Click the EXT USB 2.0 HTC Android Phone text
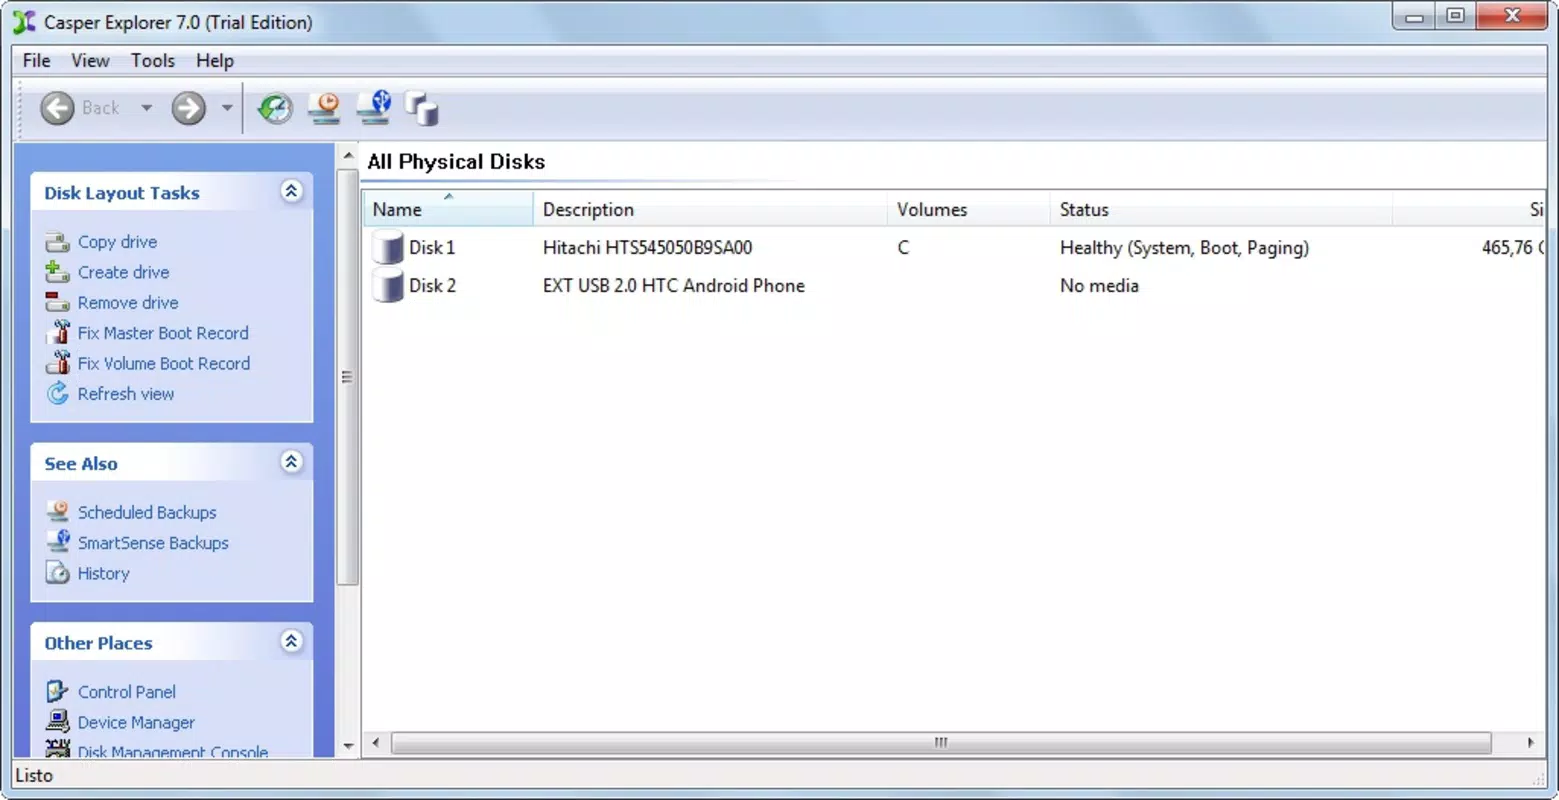1559x800 pixels. point(673,286)
